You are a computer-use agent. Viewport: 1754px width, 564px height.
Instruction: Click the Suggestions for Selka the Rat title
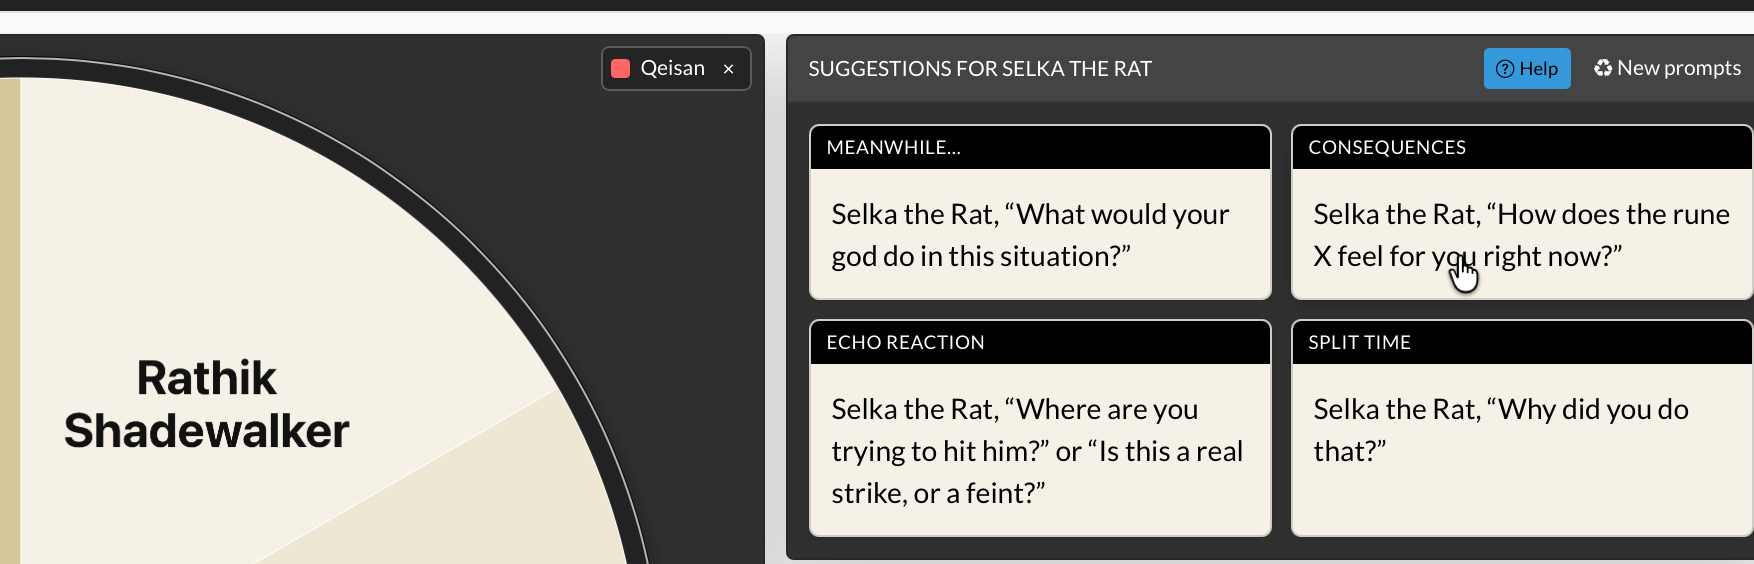(x=979, y=69)
